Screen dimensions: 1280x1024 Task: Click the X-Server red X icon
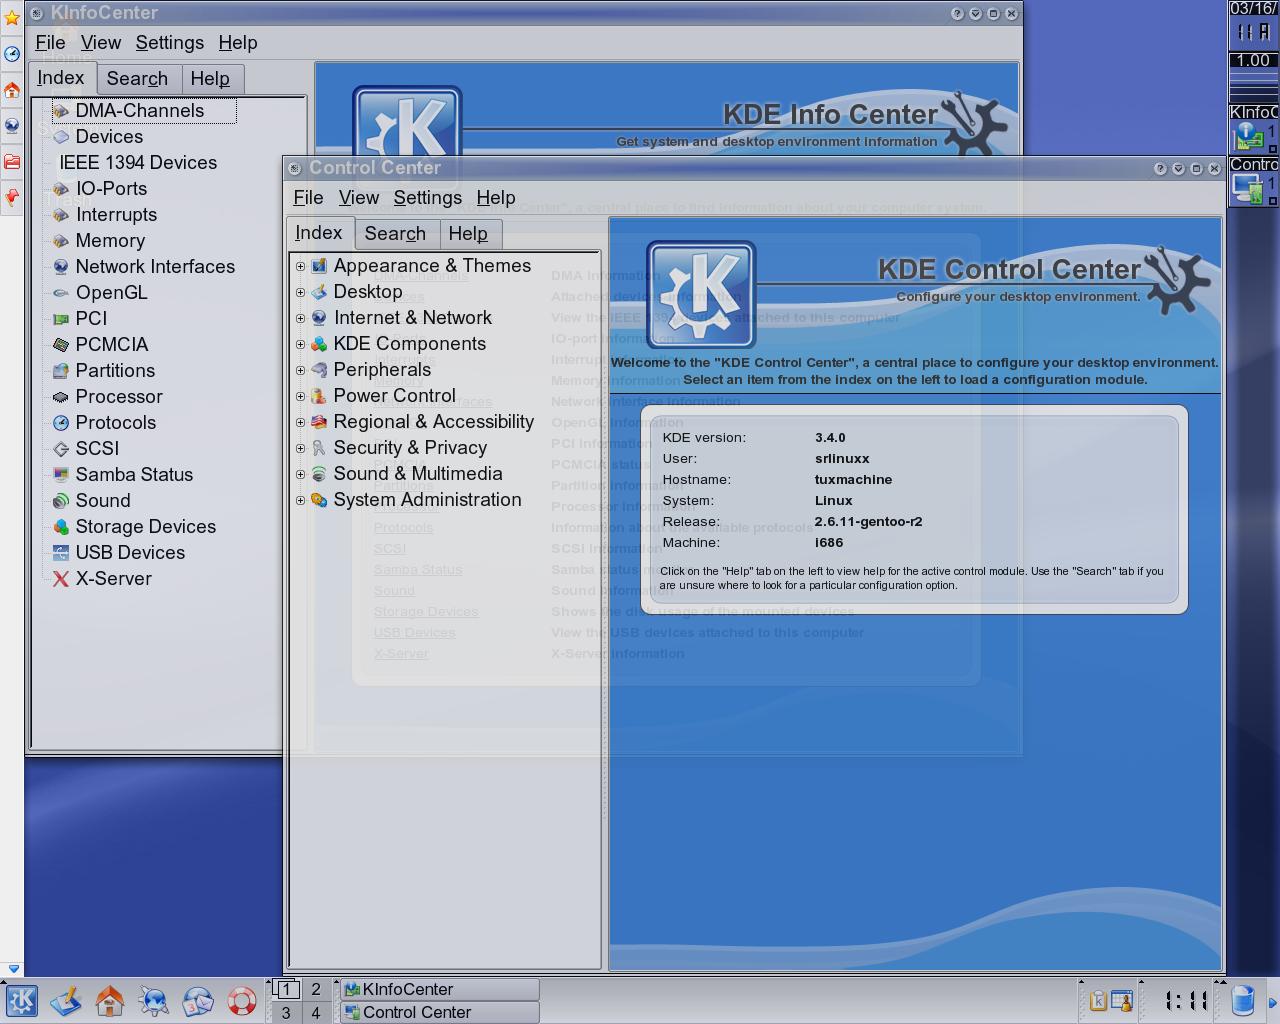click(61, 579)
